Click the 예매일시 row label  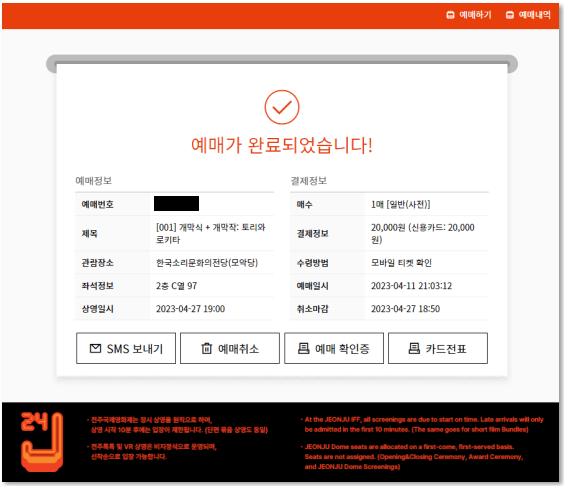(x=313, y=286)
